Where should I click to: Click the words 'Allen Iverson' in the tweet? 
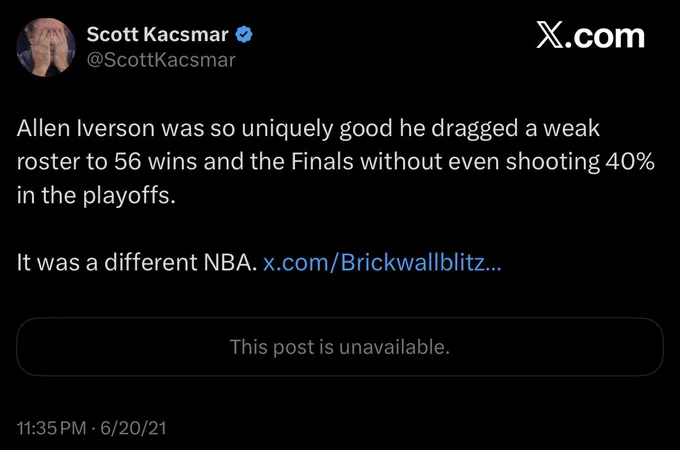coord(86,128)
